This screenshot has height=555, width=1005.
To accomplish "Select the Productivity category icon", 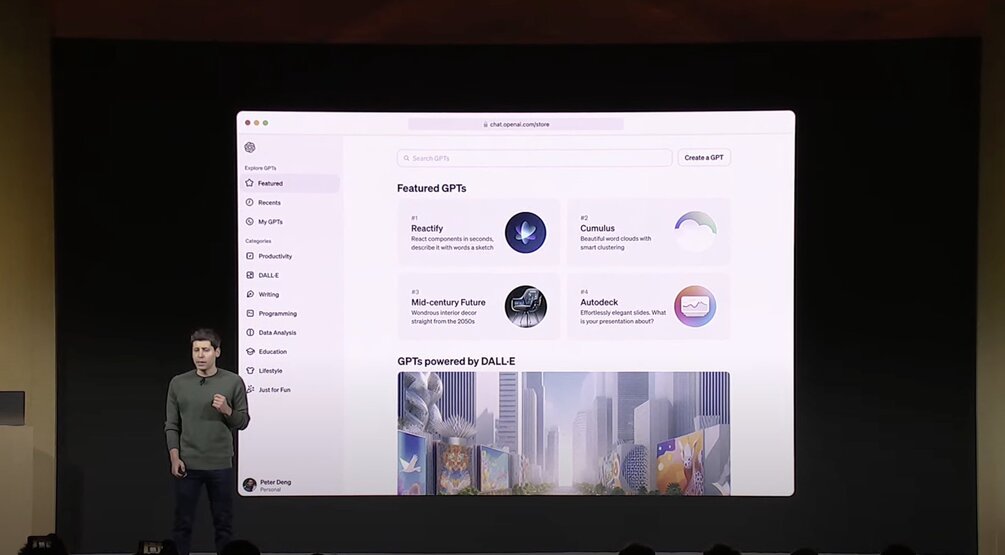I will click(x=250, y=256).
